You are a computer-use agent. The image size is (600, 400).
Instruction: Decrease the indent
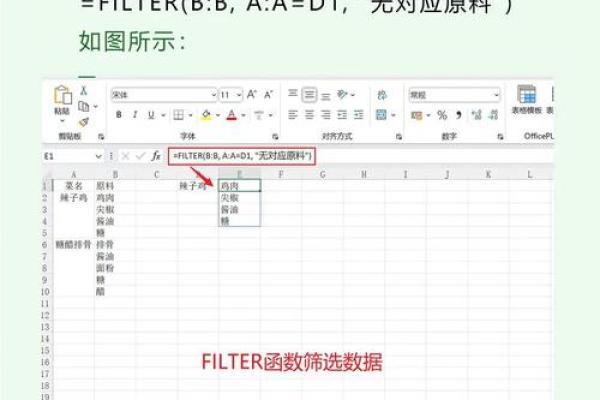[x=342, y=114]
